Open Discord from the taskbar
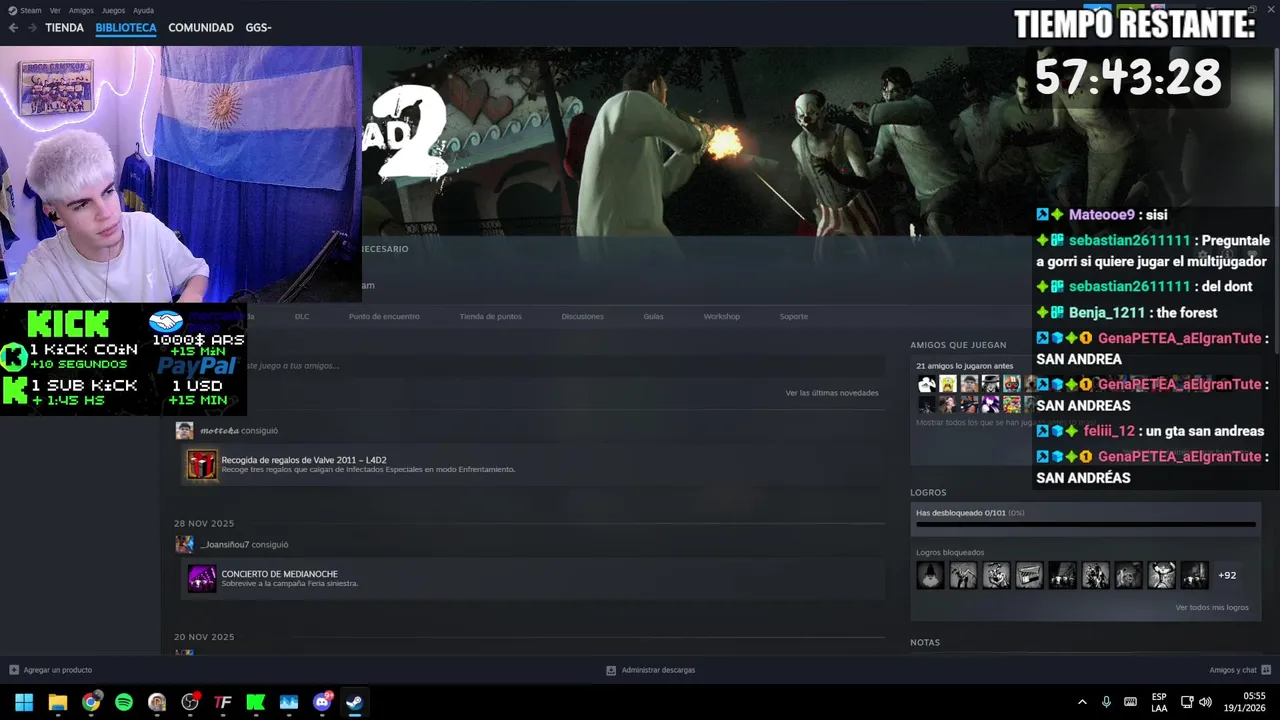The image size is (1280, 720). point(322,702)
